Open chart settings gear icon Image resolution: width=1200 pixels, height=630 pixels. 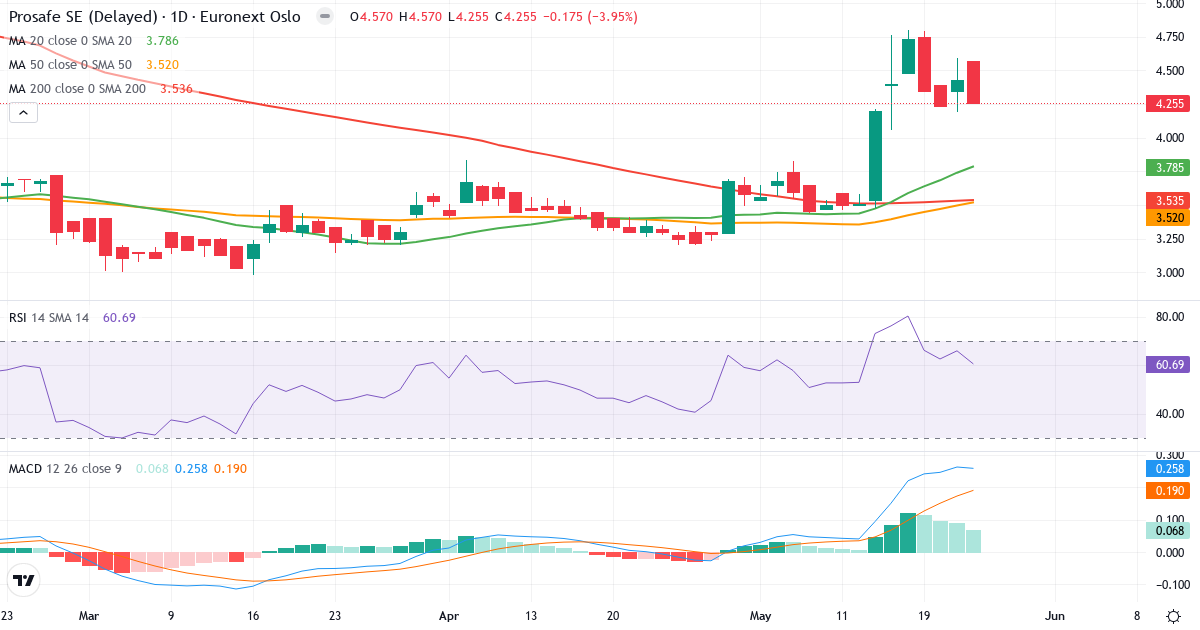pos(1172,615)
